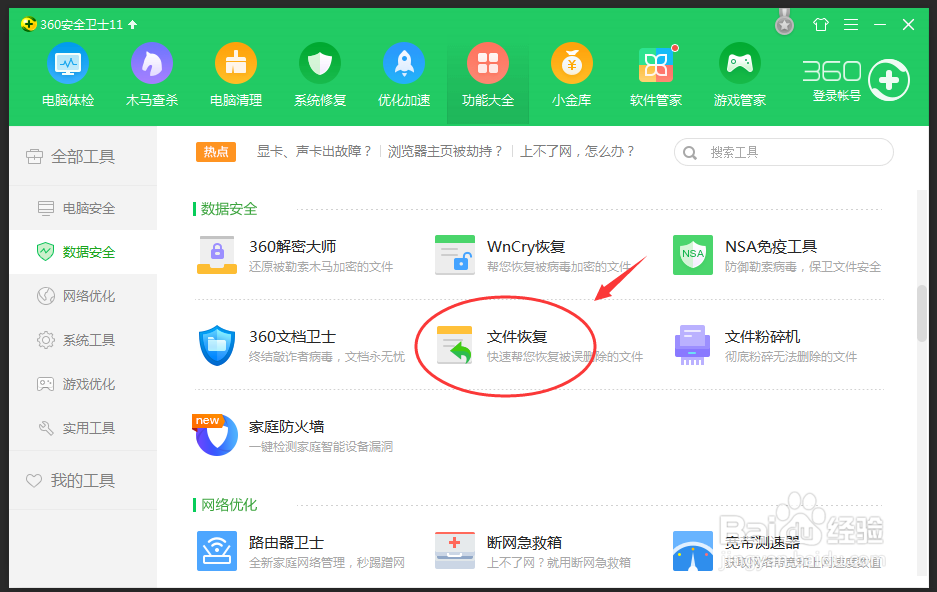Open 我的工具 in the sidebar

83,480
